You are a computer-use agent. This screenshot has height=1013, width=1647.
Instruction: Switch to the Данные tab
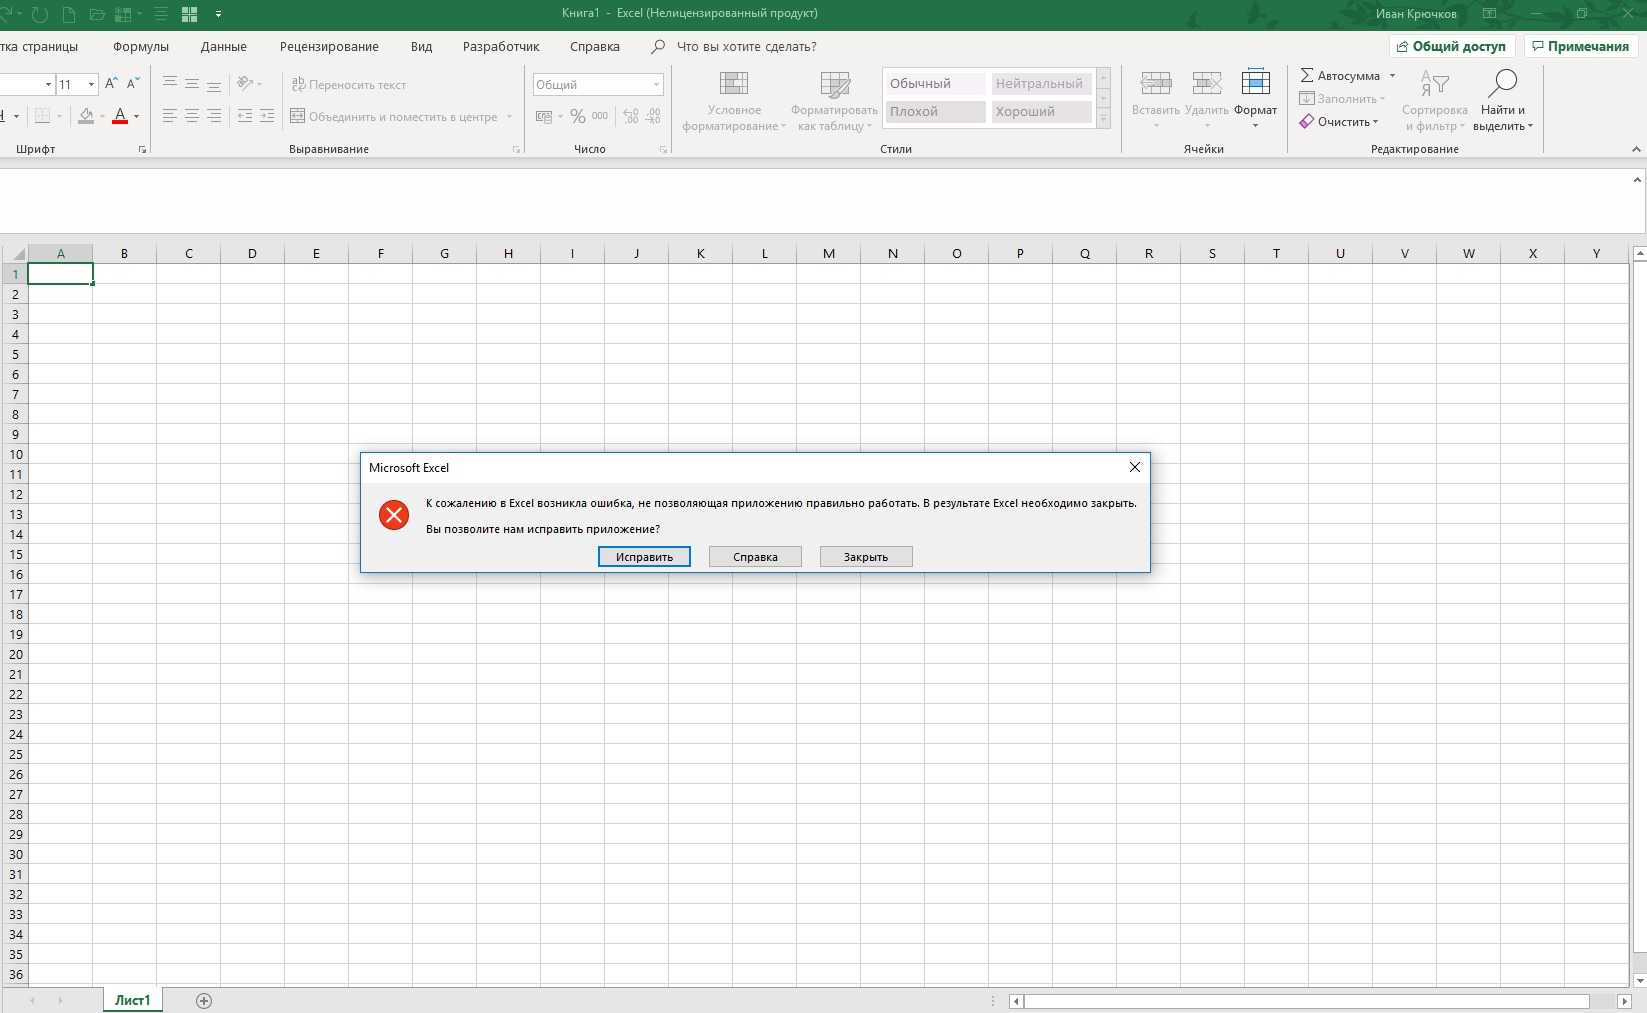click(223, 46)
